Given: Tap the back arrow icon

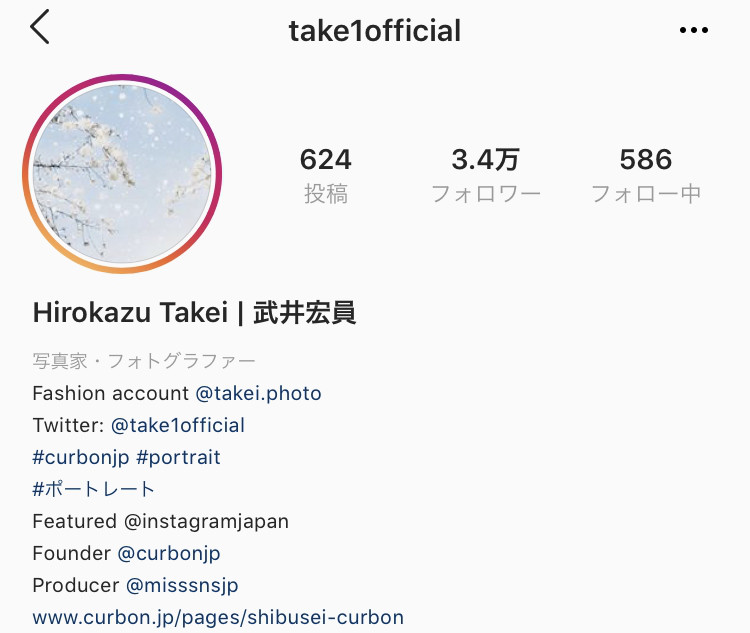Looking at the screenshot, I should click(40, 27).
